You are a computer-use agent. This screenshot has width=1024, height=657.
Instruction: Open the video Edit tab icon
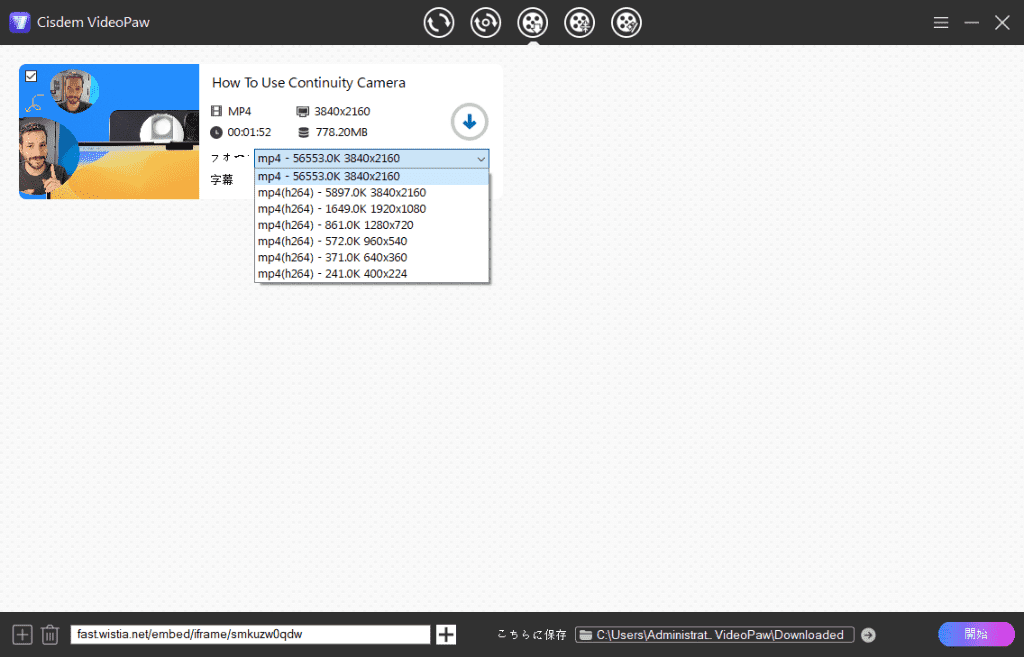pyautogui.click(x=627, y=22)
